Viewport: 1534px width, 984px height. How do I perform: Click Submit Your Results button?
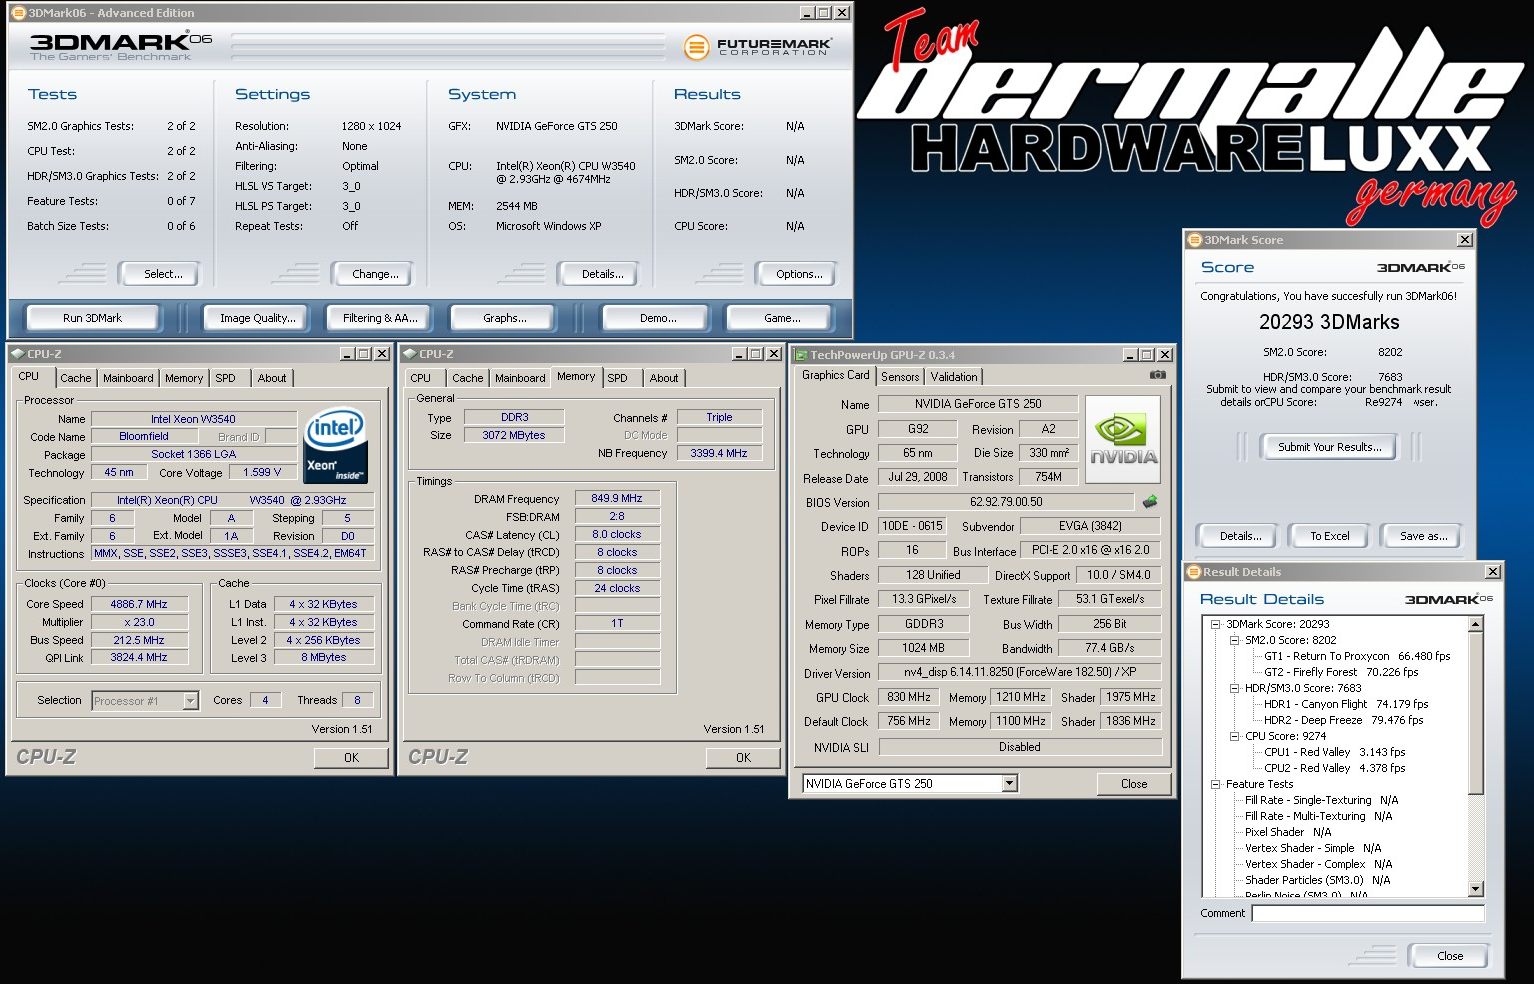coord(1330,447)
